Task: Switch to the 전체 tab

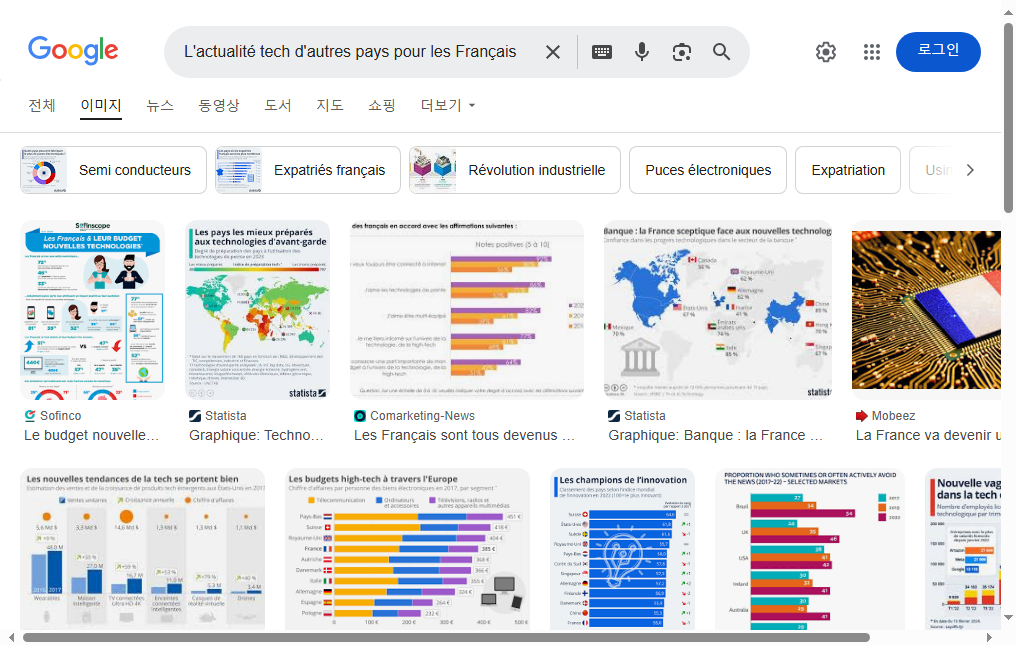Action: [42, 105]
